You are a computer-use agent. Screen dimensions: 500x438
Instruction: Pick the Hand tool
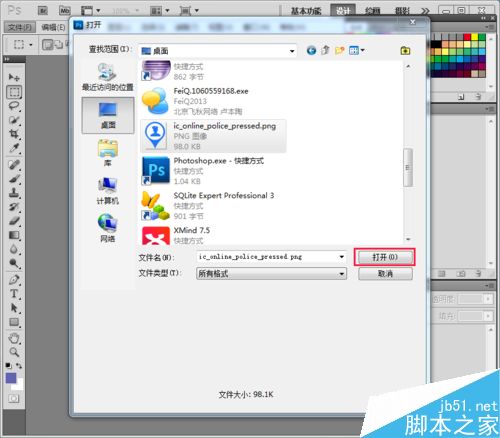coord(14,338)
